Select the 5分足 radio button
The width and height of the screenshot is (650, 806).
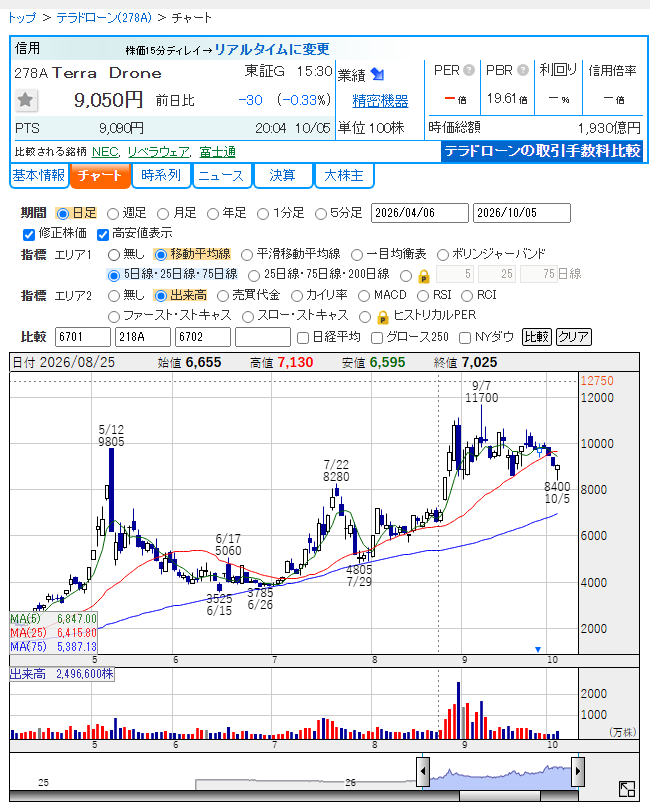tap(321, 213)
